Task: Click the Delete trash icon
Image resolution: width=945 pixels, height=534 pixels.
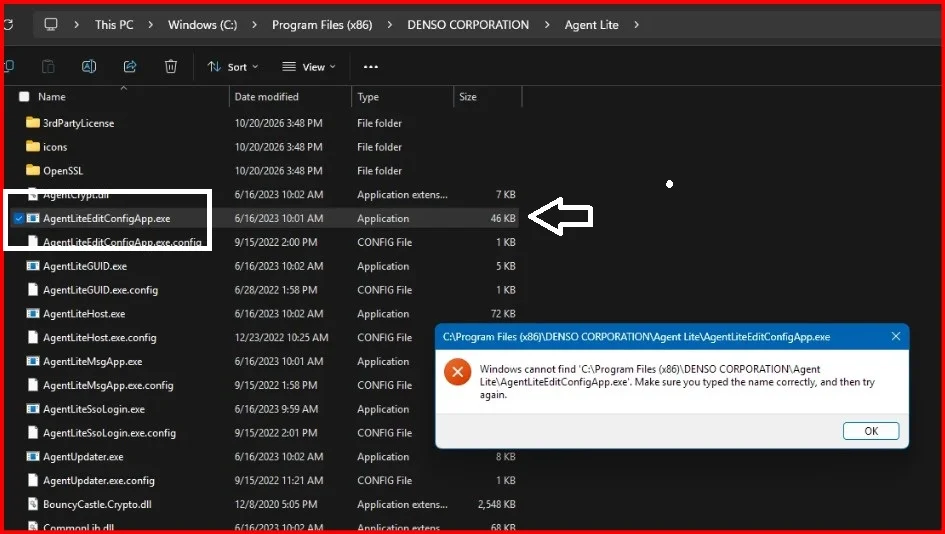Action: 171,67
